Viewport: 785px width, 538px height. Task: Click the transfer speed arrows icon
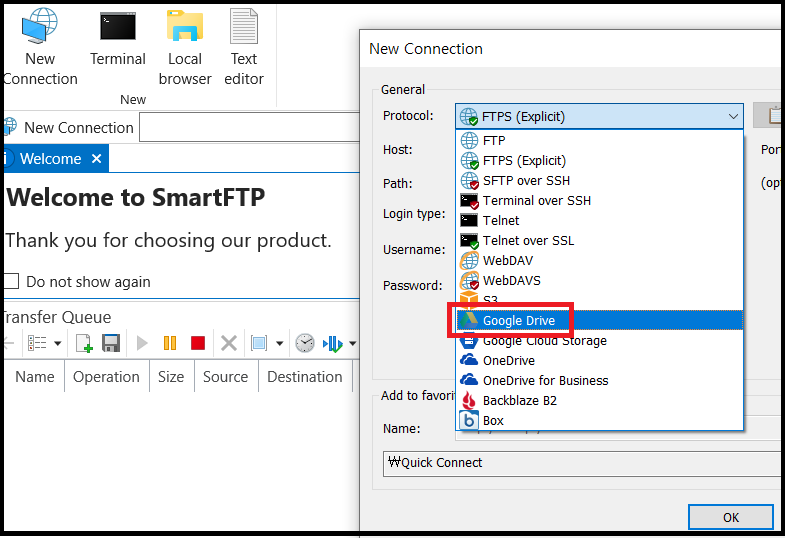332,344
